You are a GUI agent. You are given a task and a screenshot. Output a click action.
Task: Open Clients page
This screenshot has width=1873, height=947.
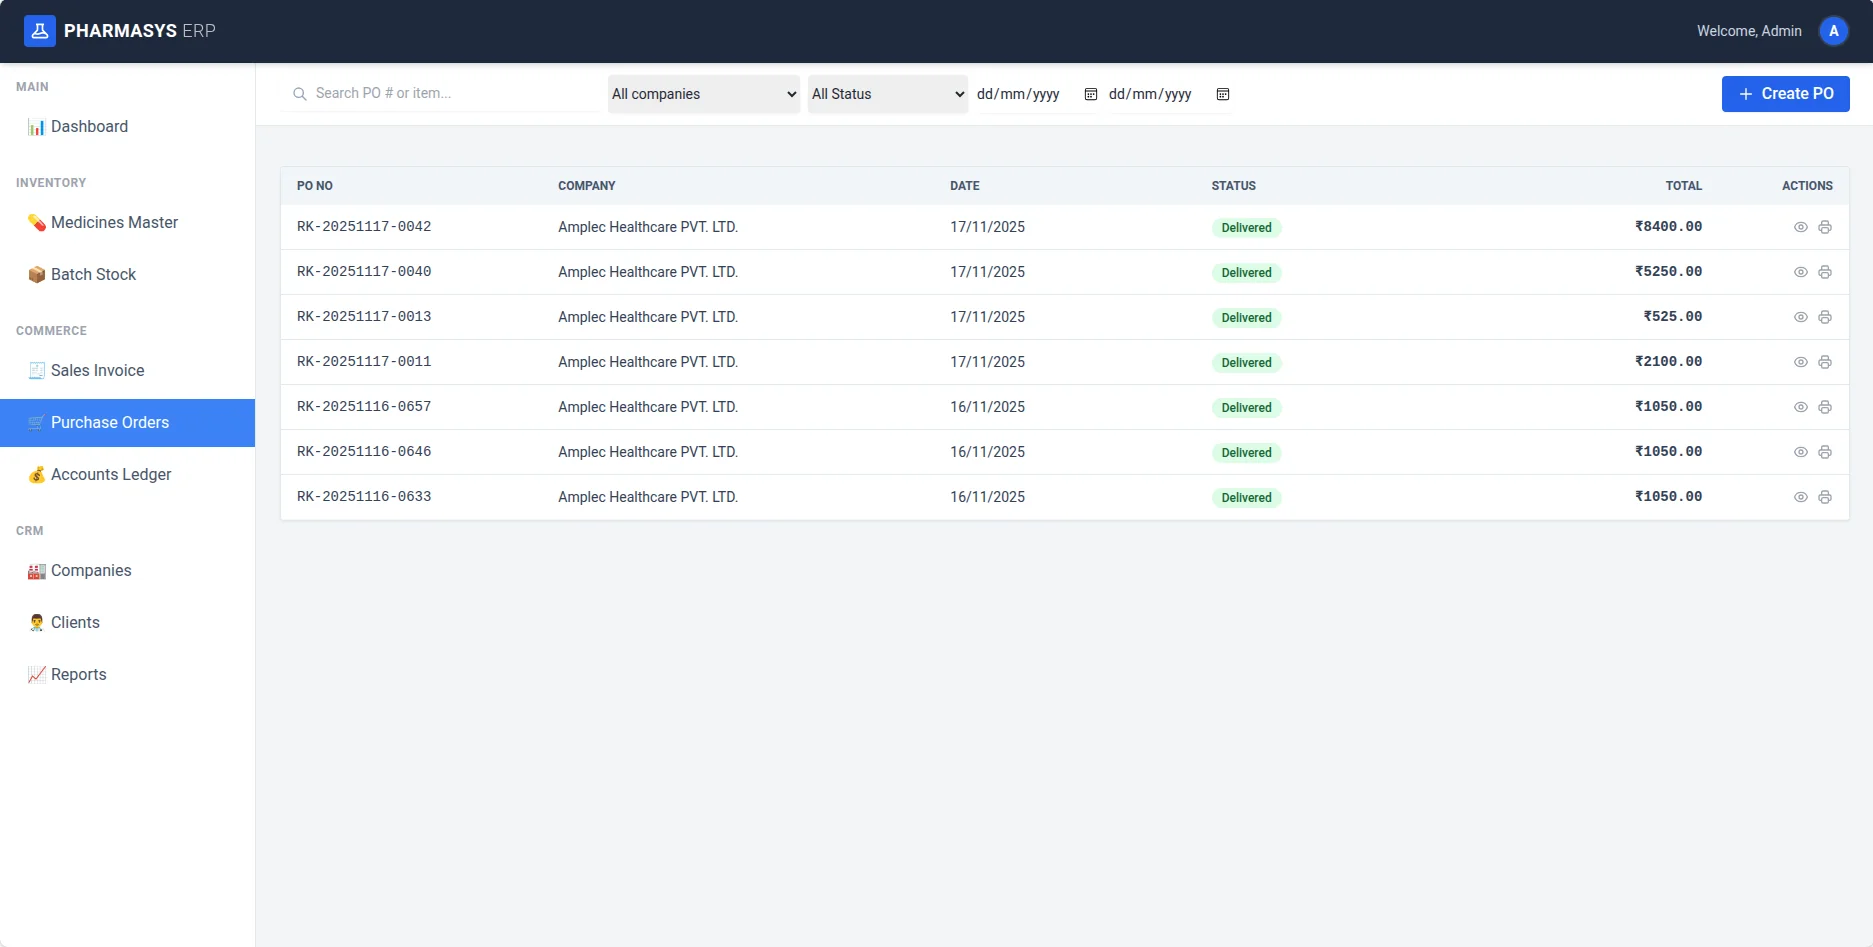[128, 623]
